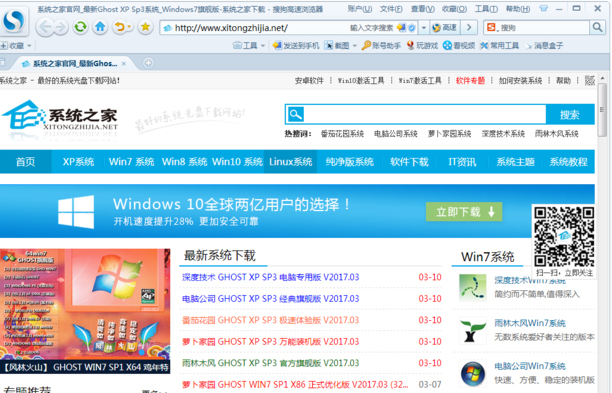Click the 风林火山 GHOST WIN7 promo image

(x=85, y=311)
